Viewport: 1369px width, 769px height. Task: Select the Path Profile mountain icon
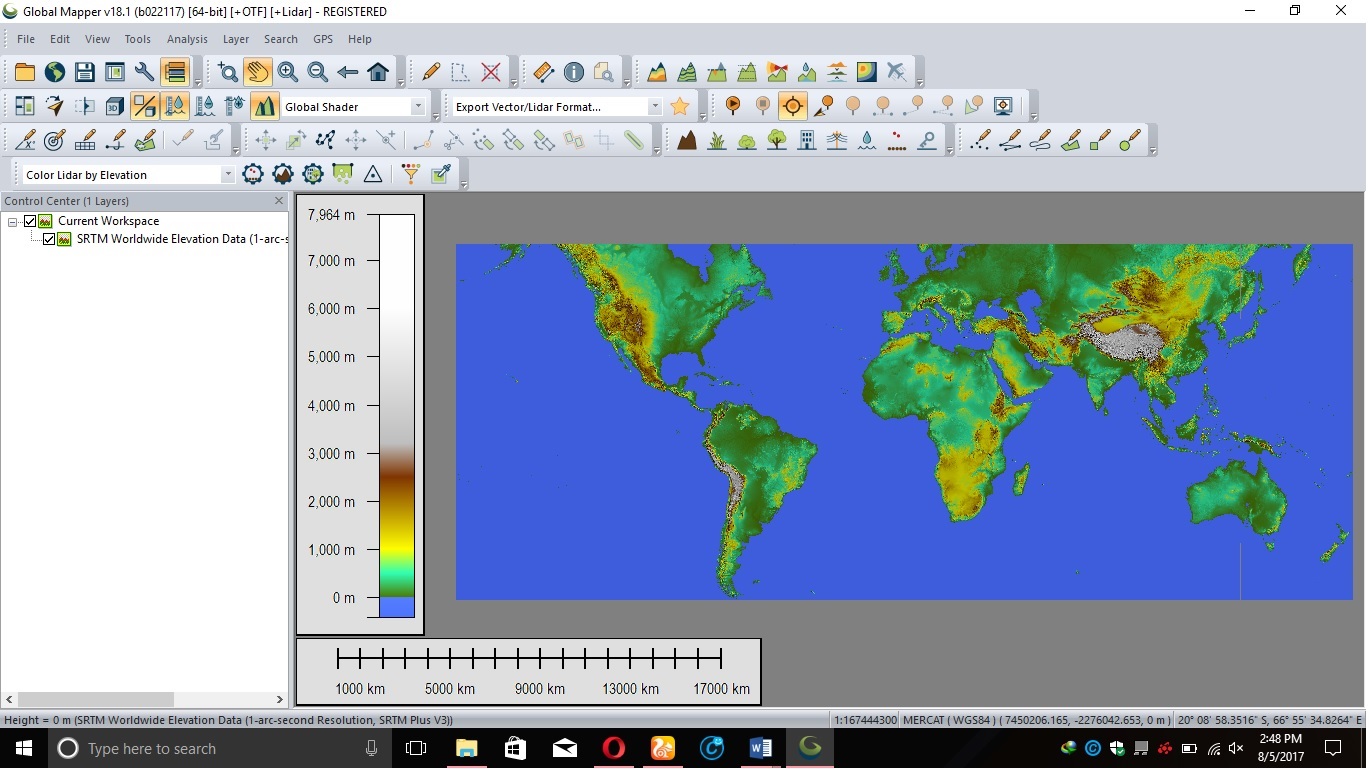point(655,72)
